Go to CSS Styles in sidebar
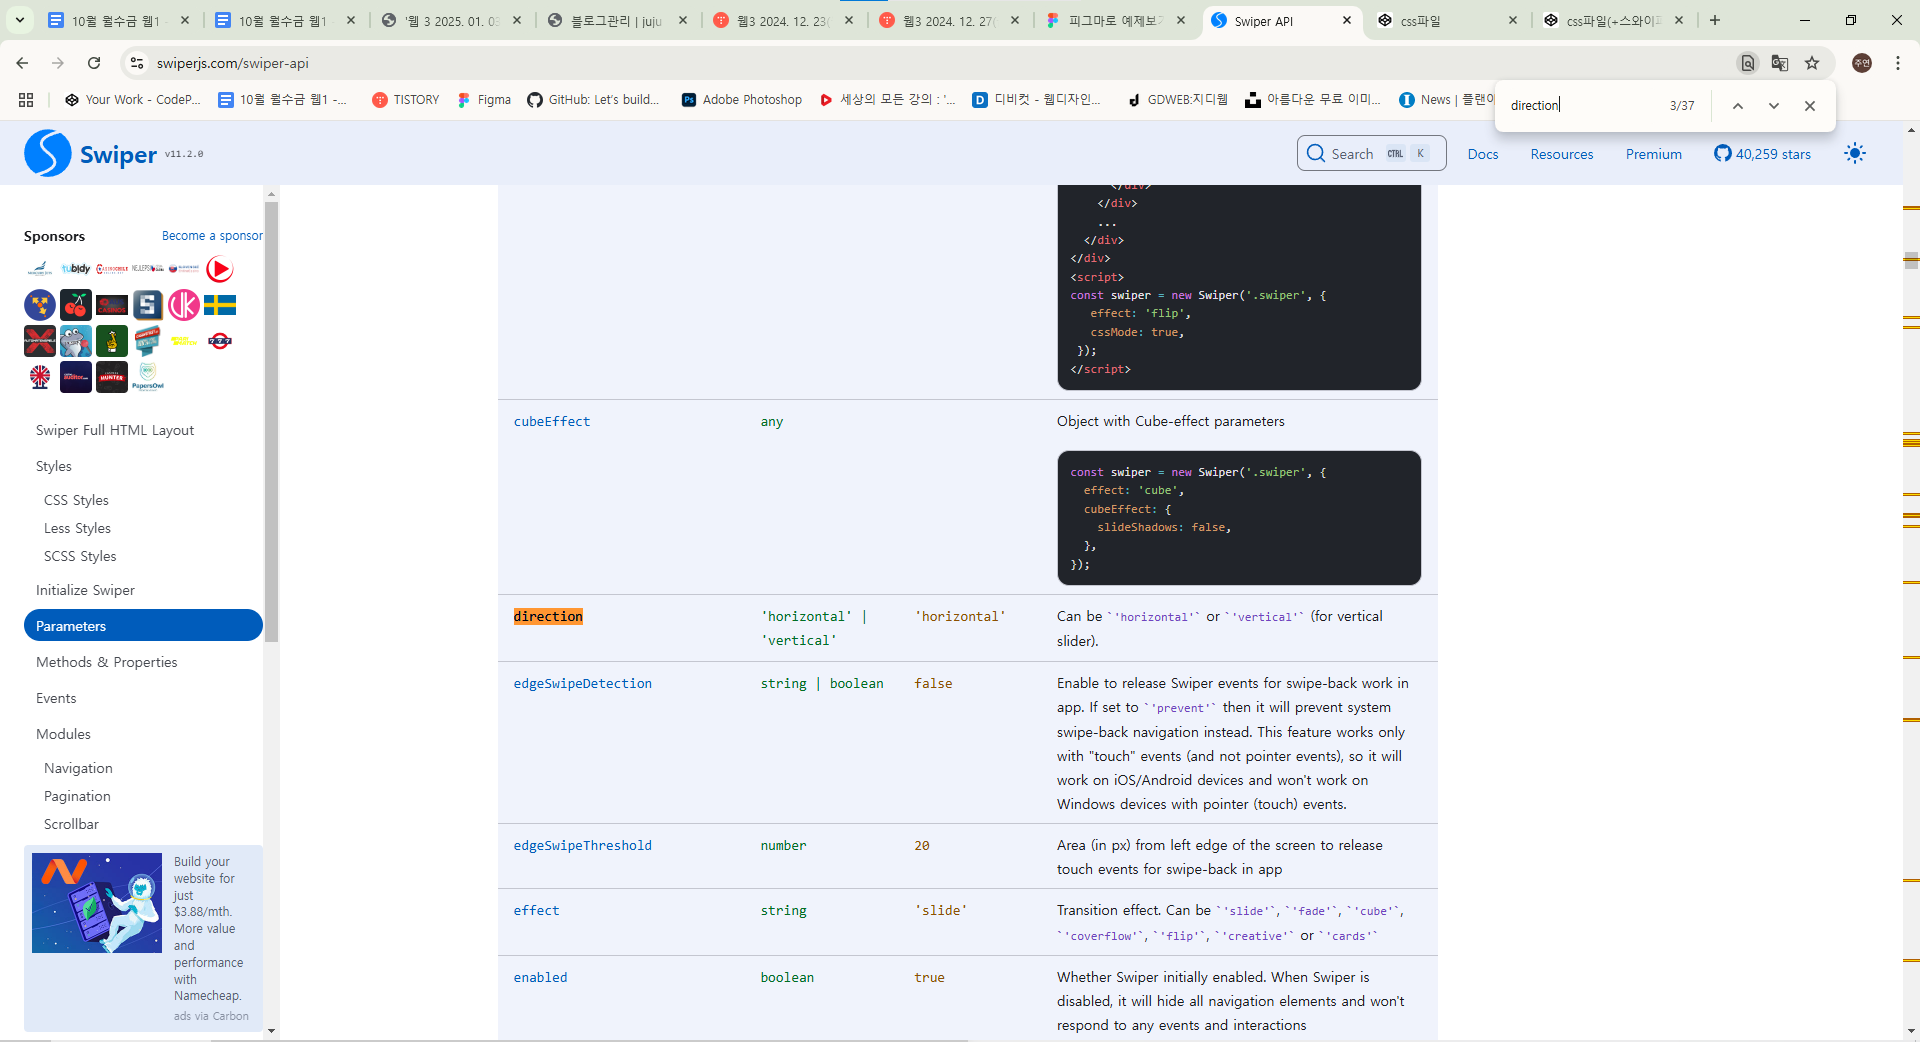1920x1042 pixels. pyautogui.click(x=76, y=500)
